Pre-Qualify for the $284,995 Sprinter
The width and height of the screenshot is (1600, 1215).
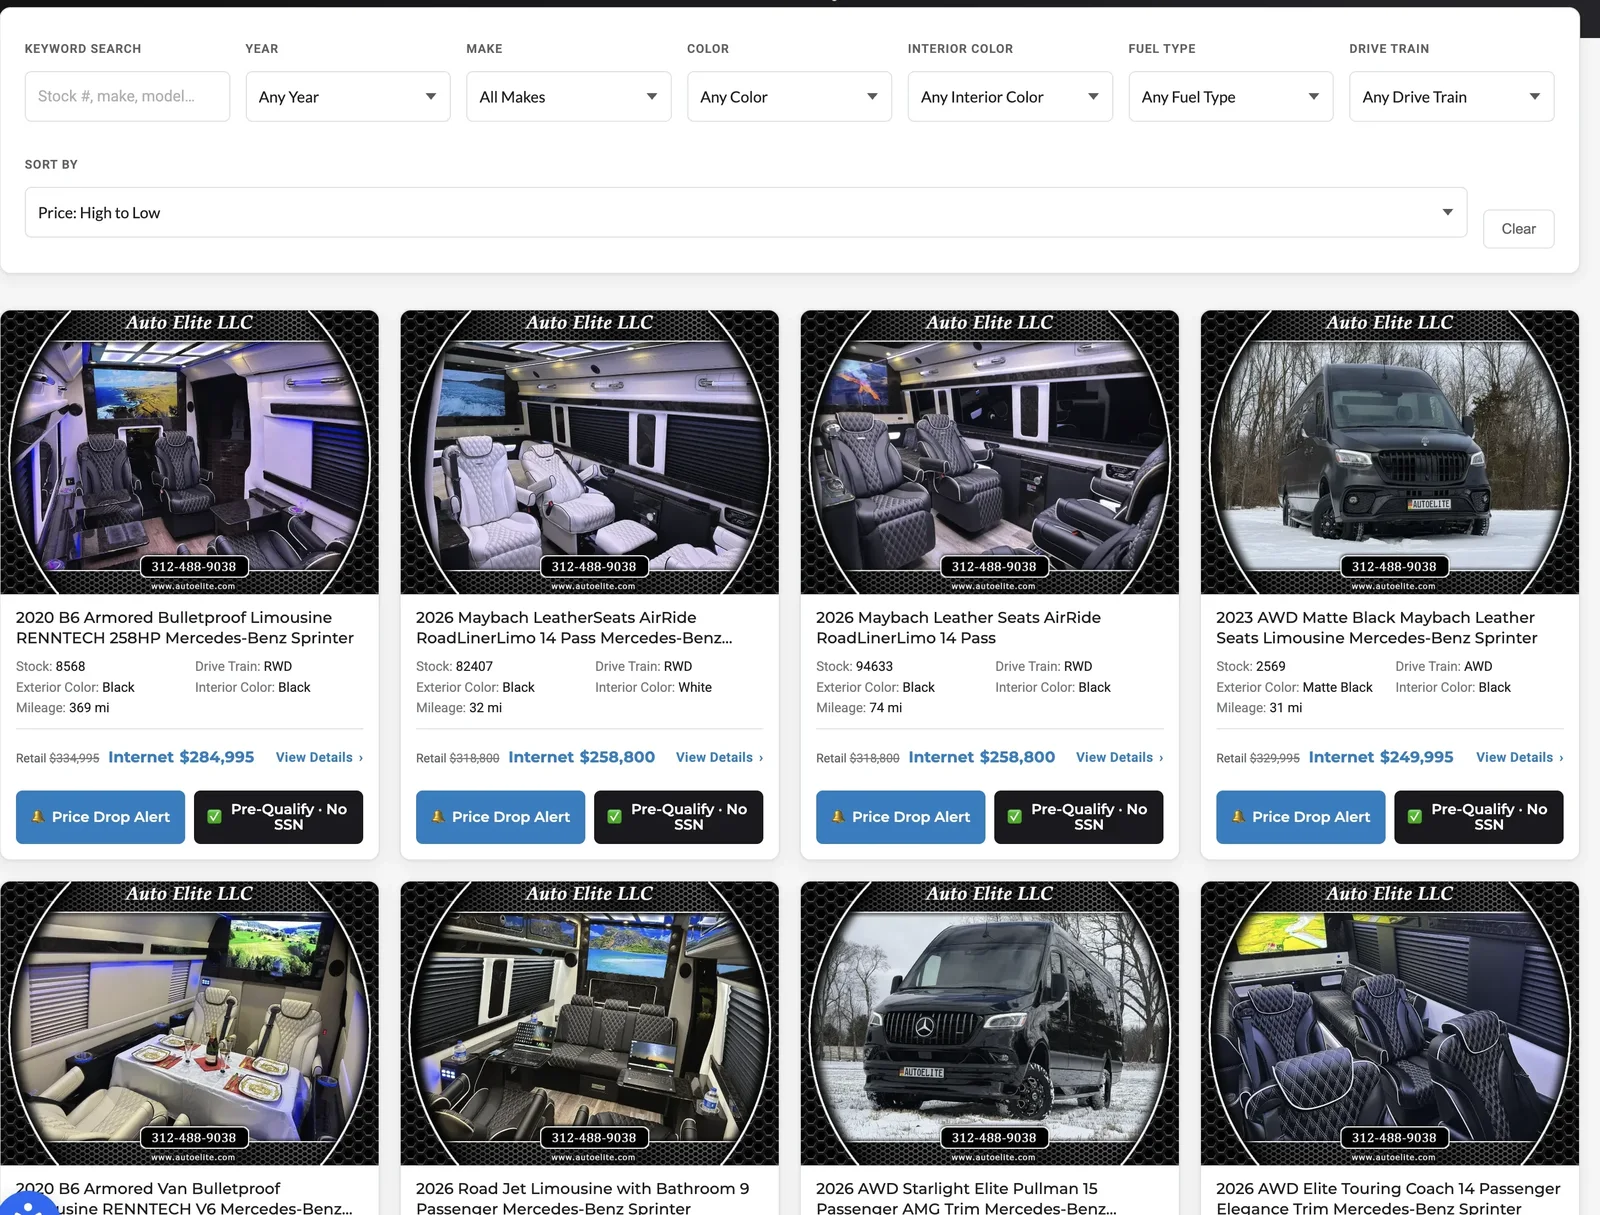tap(278, 817)
